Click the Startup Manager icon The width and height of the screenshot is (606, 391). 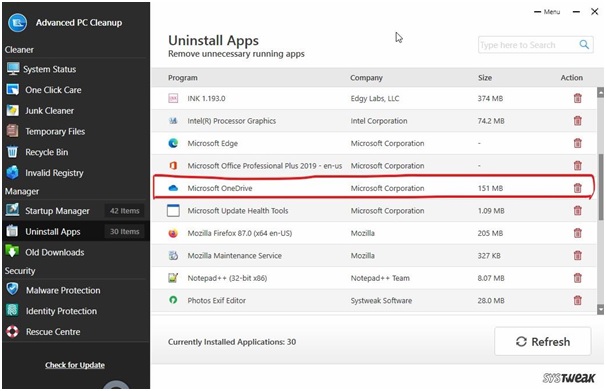tap(13, 210)
